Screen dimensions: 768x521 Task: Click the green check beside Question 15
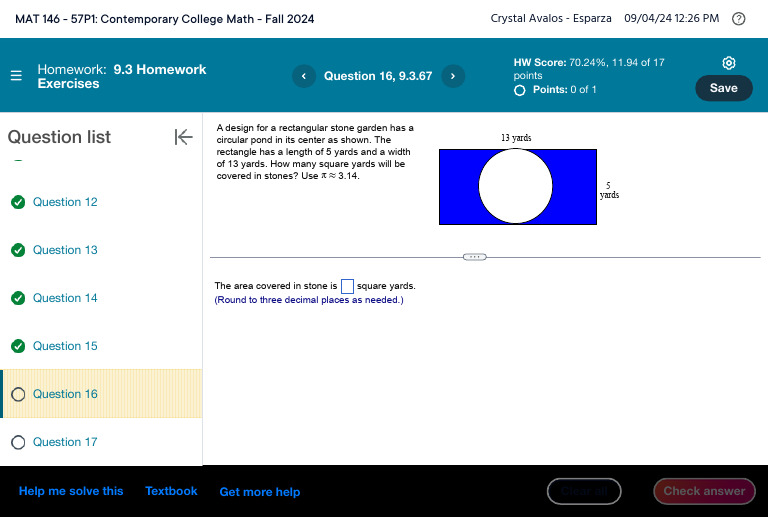pyautogui.click(x=18, y=346)
